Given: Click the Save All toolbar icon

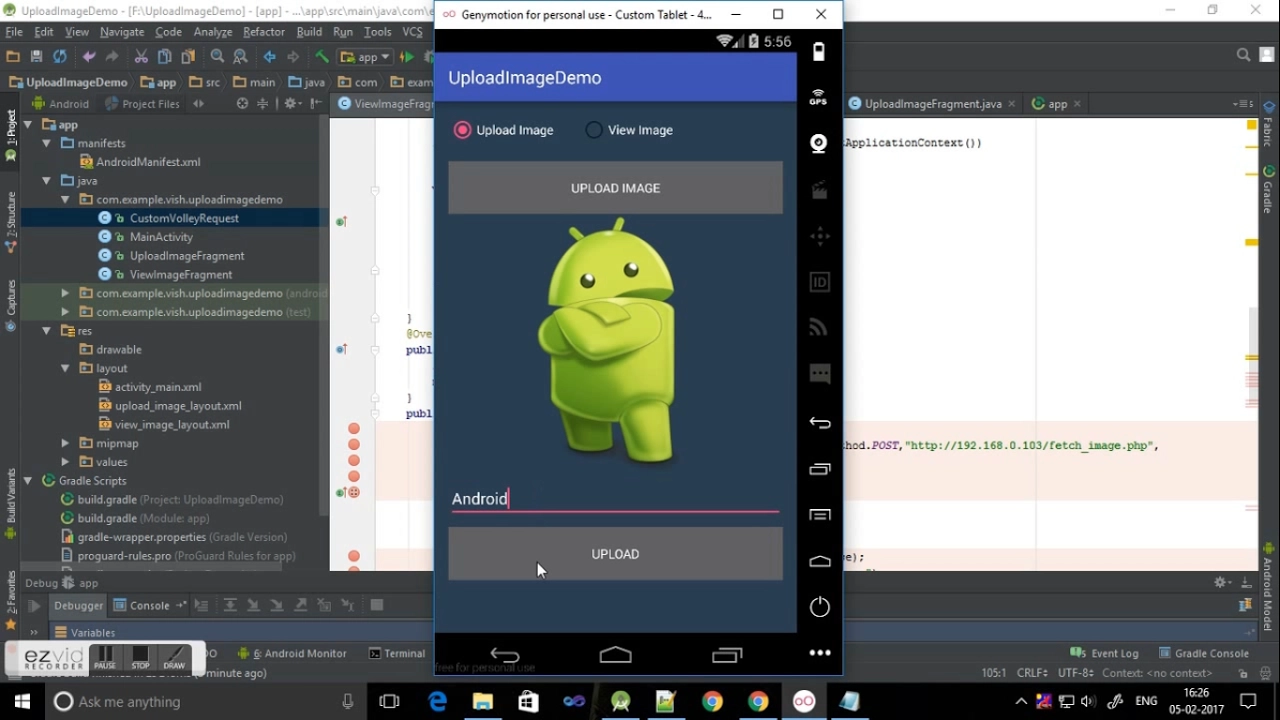Looking at the screenshot, I should tap(37, 57).
